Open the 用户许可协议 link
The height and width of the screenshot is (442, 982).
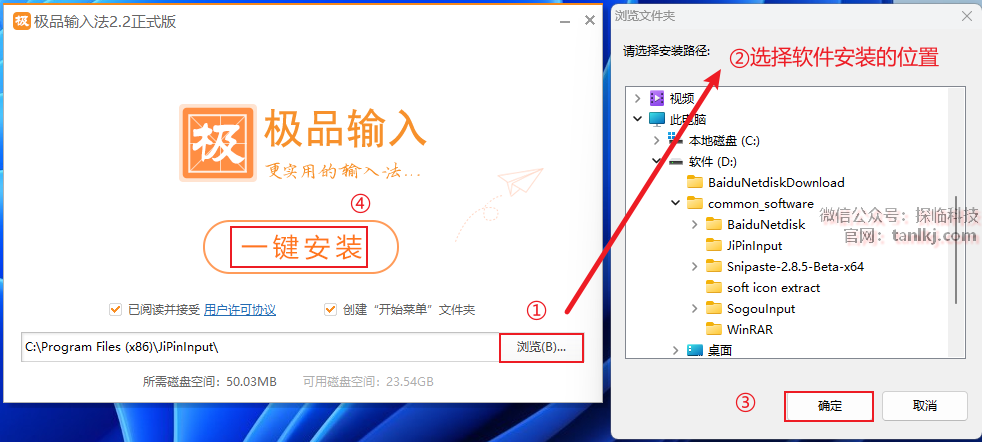point(240,309)
